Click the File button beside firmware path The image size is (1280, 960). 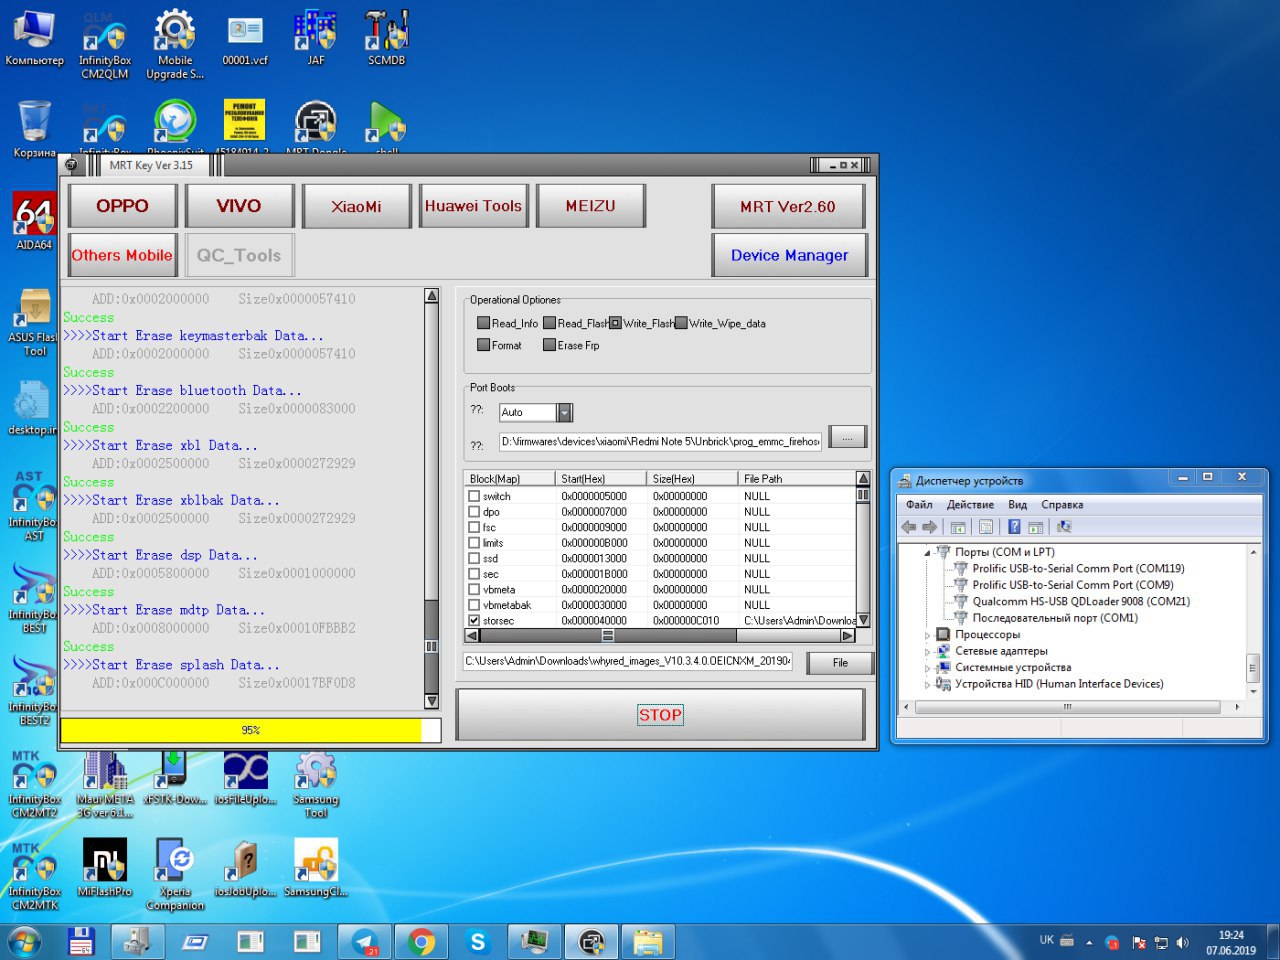point(840,663)
